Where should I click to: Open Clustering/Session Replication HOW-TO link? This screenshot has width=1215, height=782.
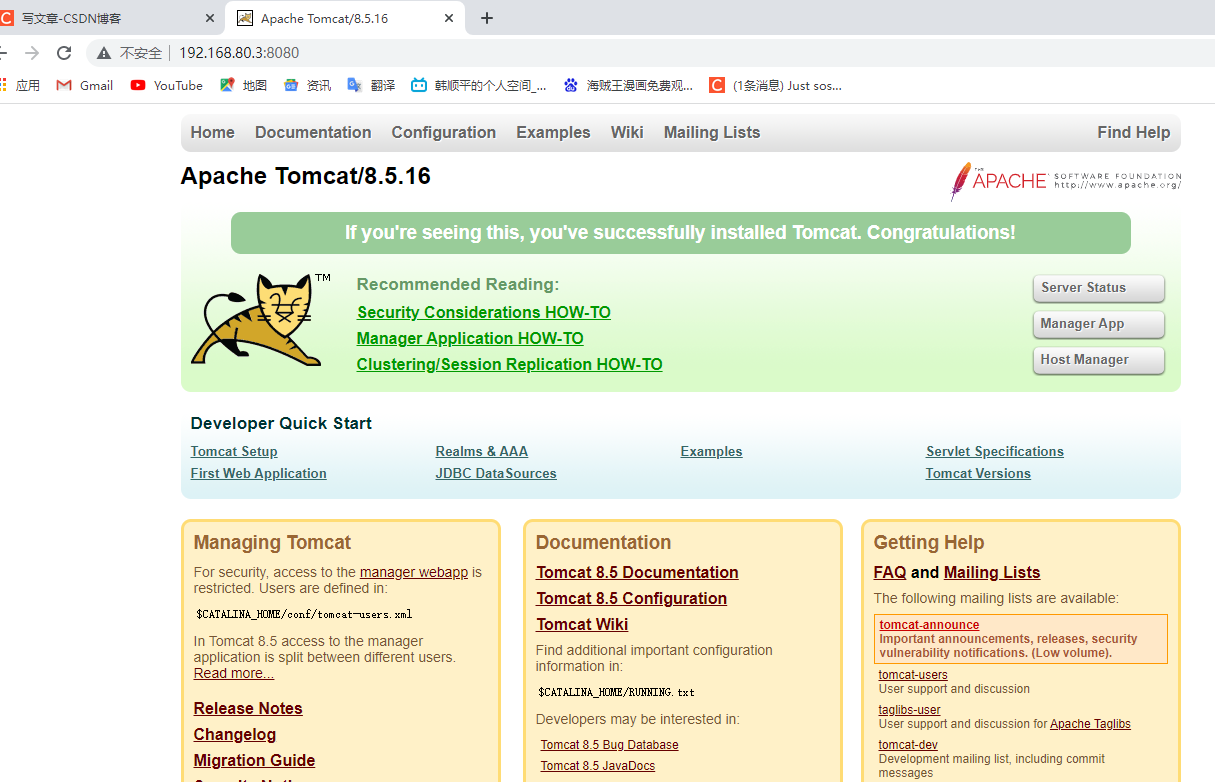[510, 364]
